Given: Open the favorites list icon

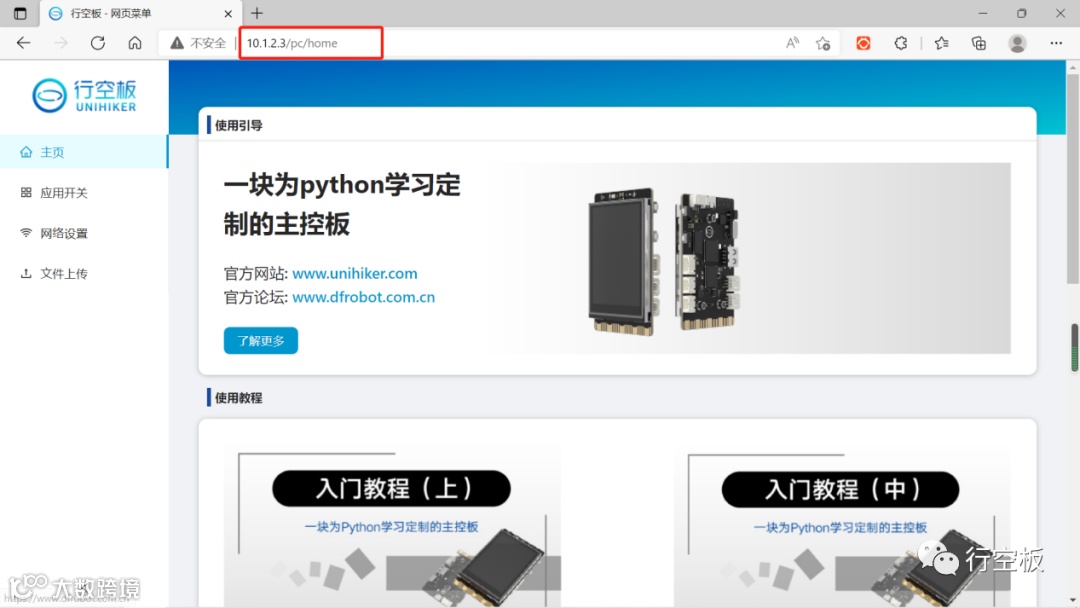Looking at the screenshot, I should [942, 43].
